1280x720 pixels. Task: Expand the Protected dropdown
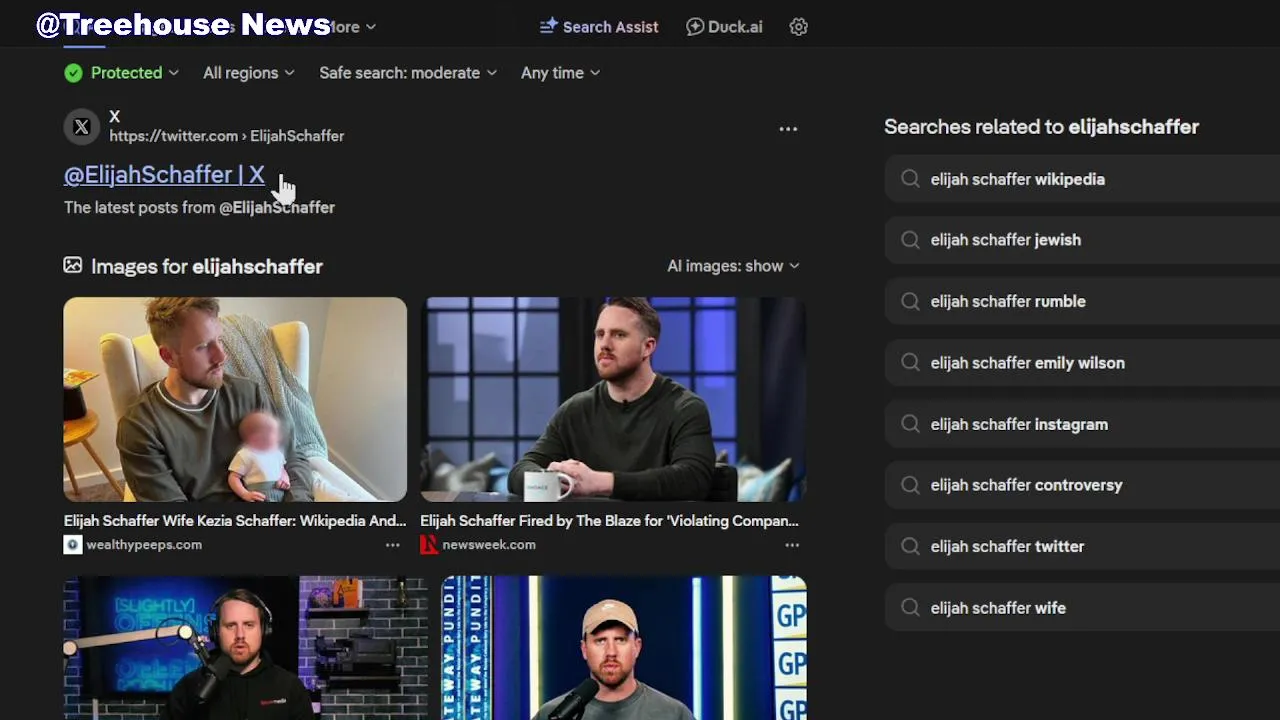(121, 73)
